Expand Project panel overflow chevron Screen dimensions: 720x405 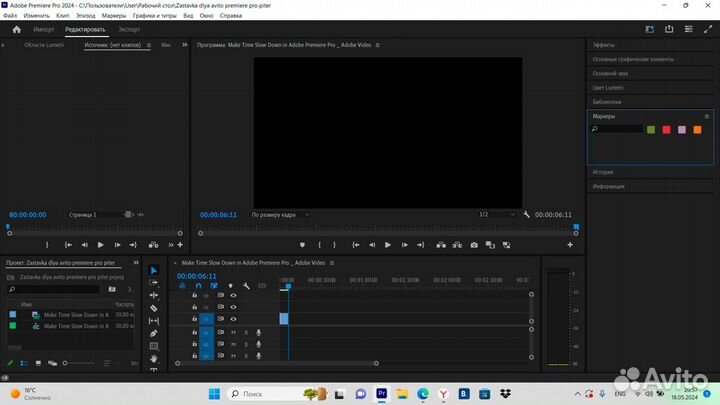[x=136, y=263]
